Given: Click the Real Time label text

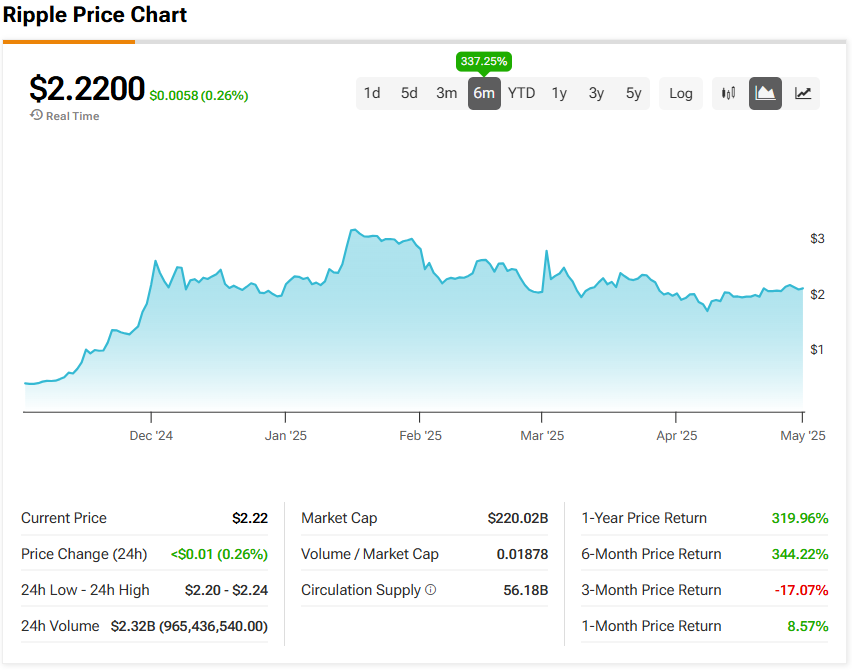Looking at the screenshot, I should [x=73, y=116].
